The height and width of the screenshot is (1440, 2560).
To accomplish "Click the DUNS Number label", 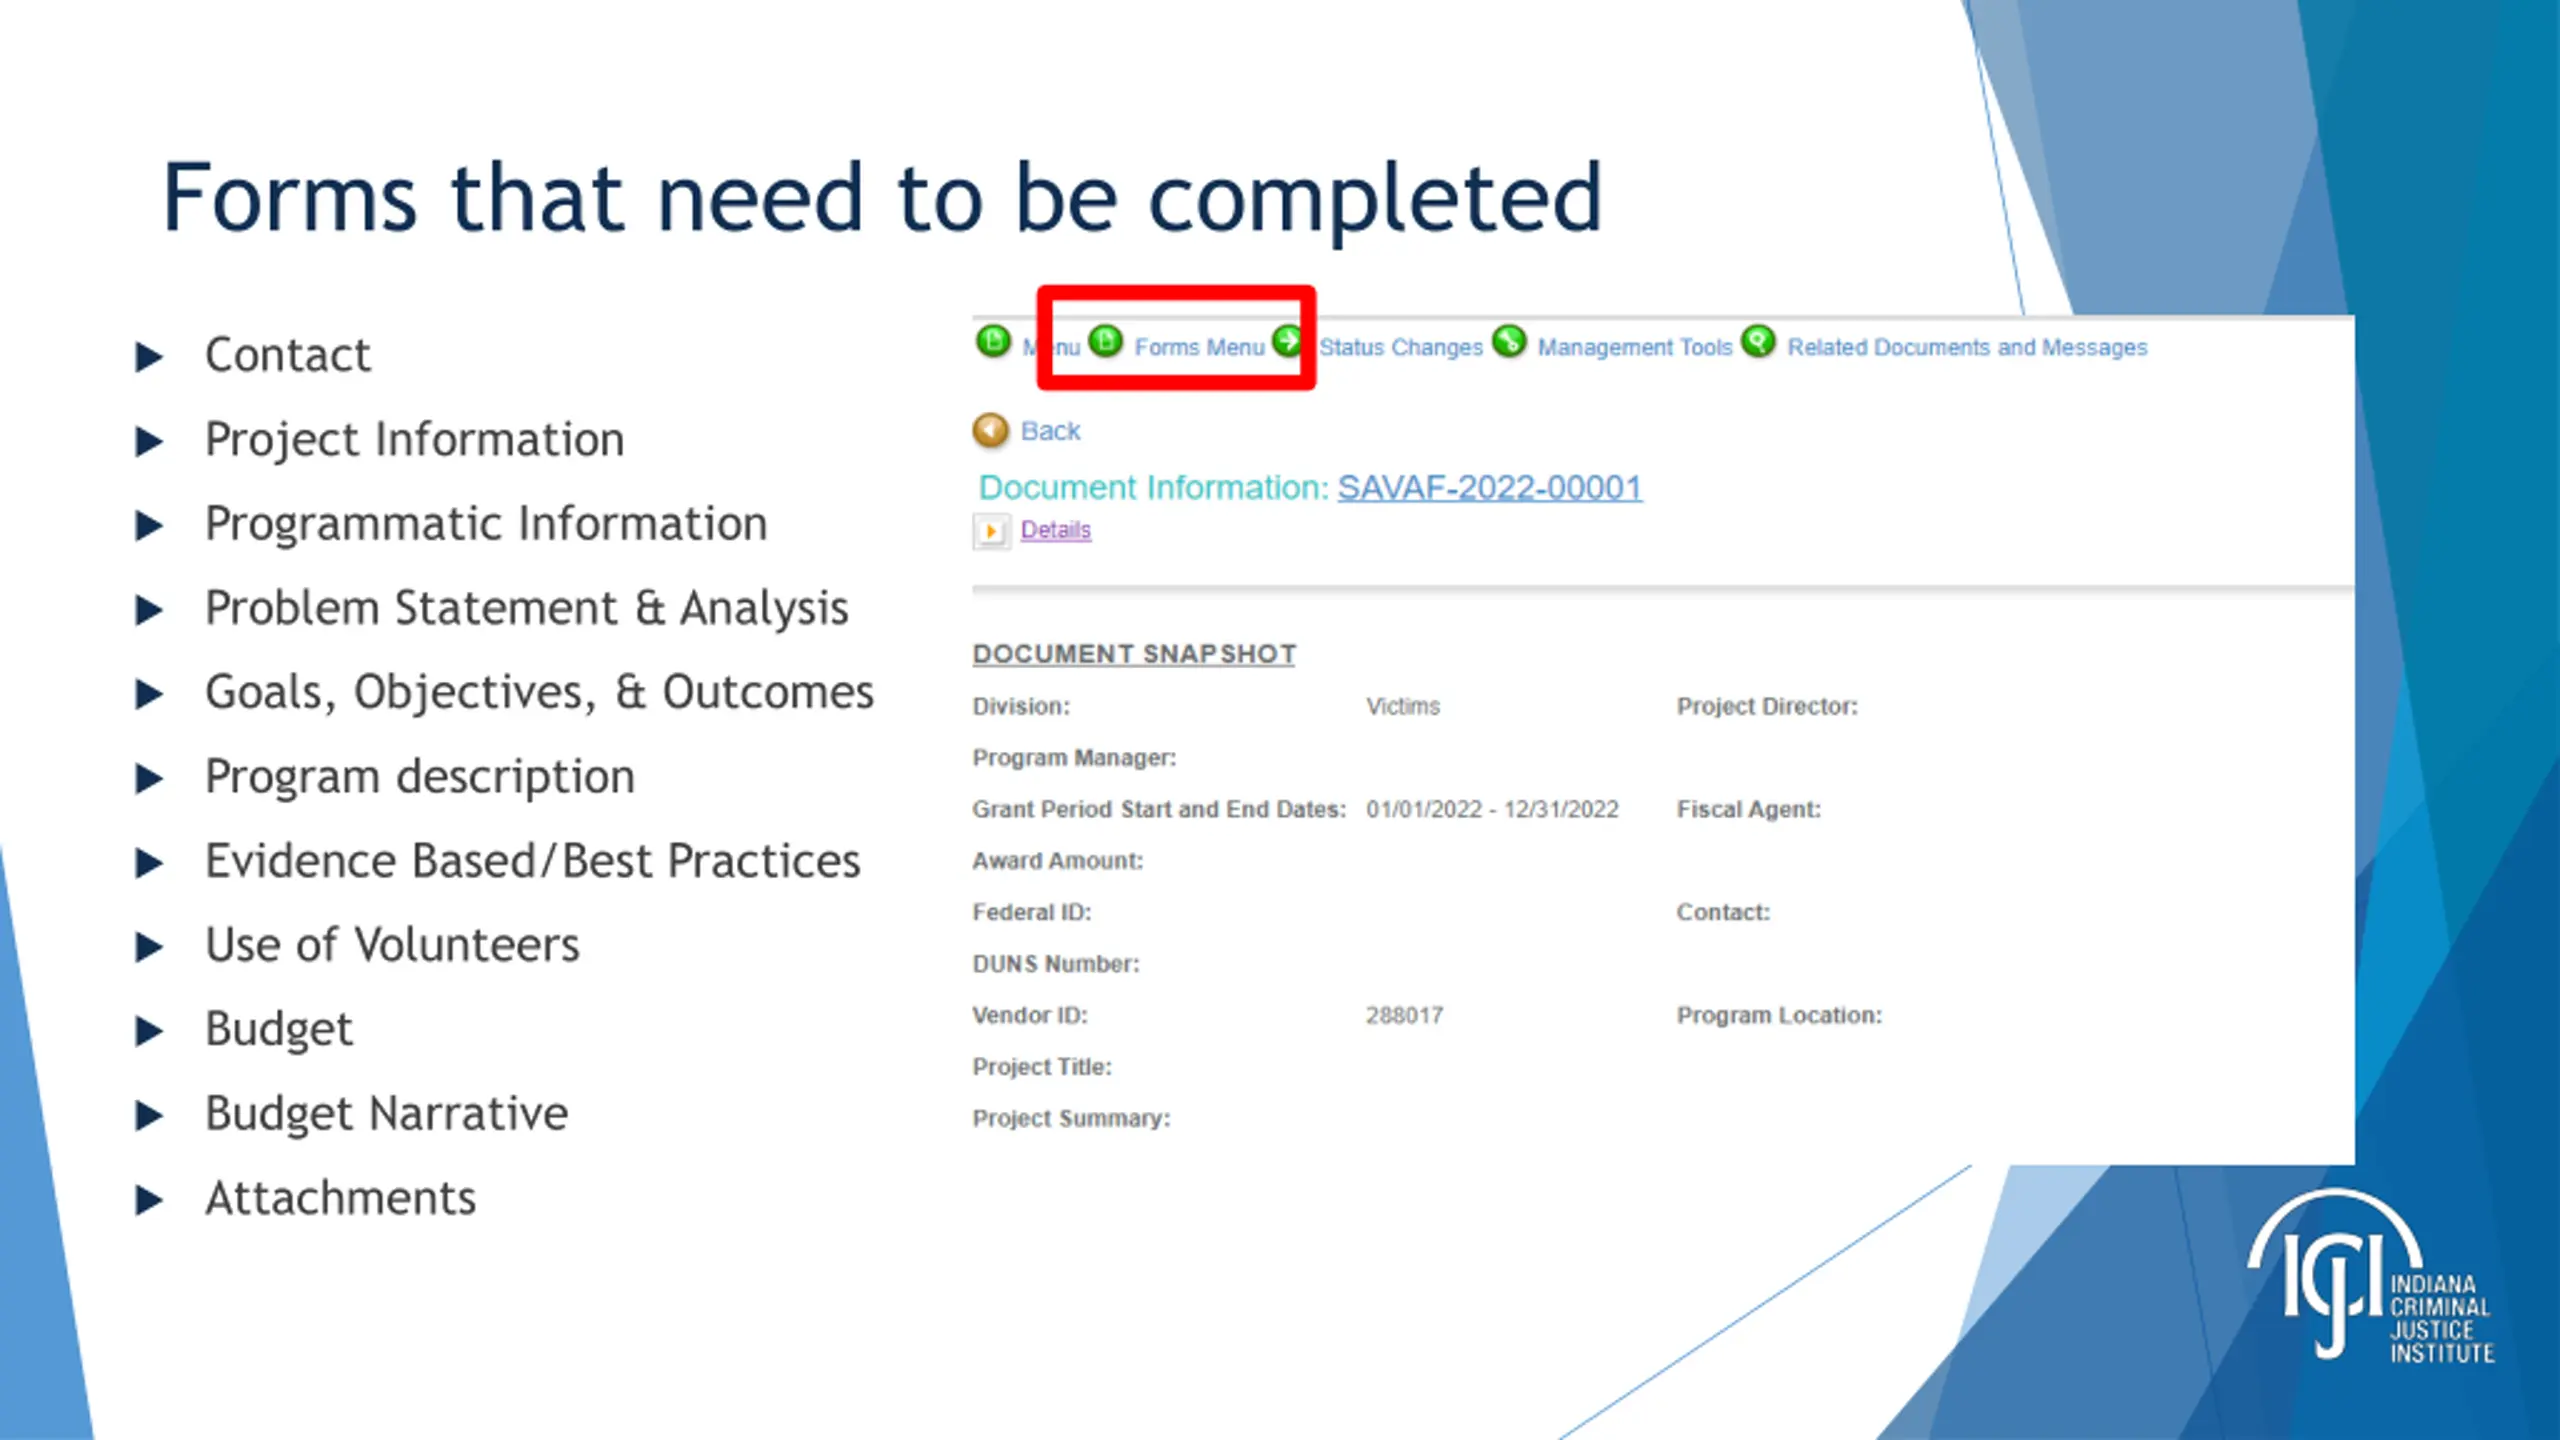I will 1055,964.
